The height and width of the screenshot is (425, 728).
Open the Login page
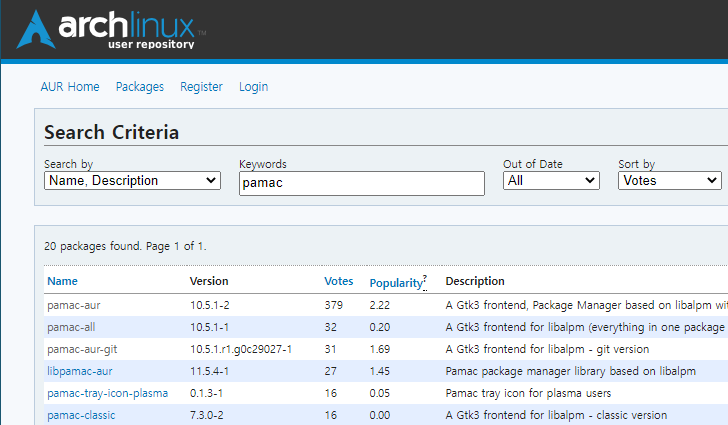click(x=254, y=87)
